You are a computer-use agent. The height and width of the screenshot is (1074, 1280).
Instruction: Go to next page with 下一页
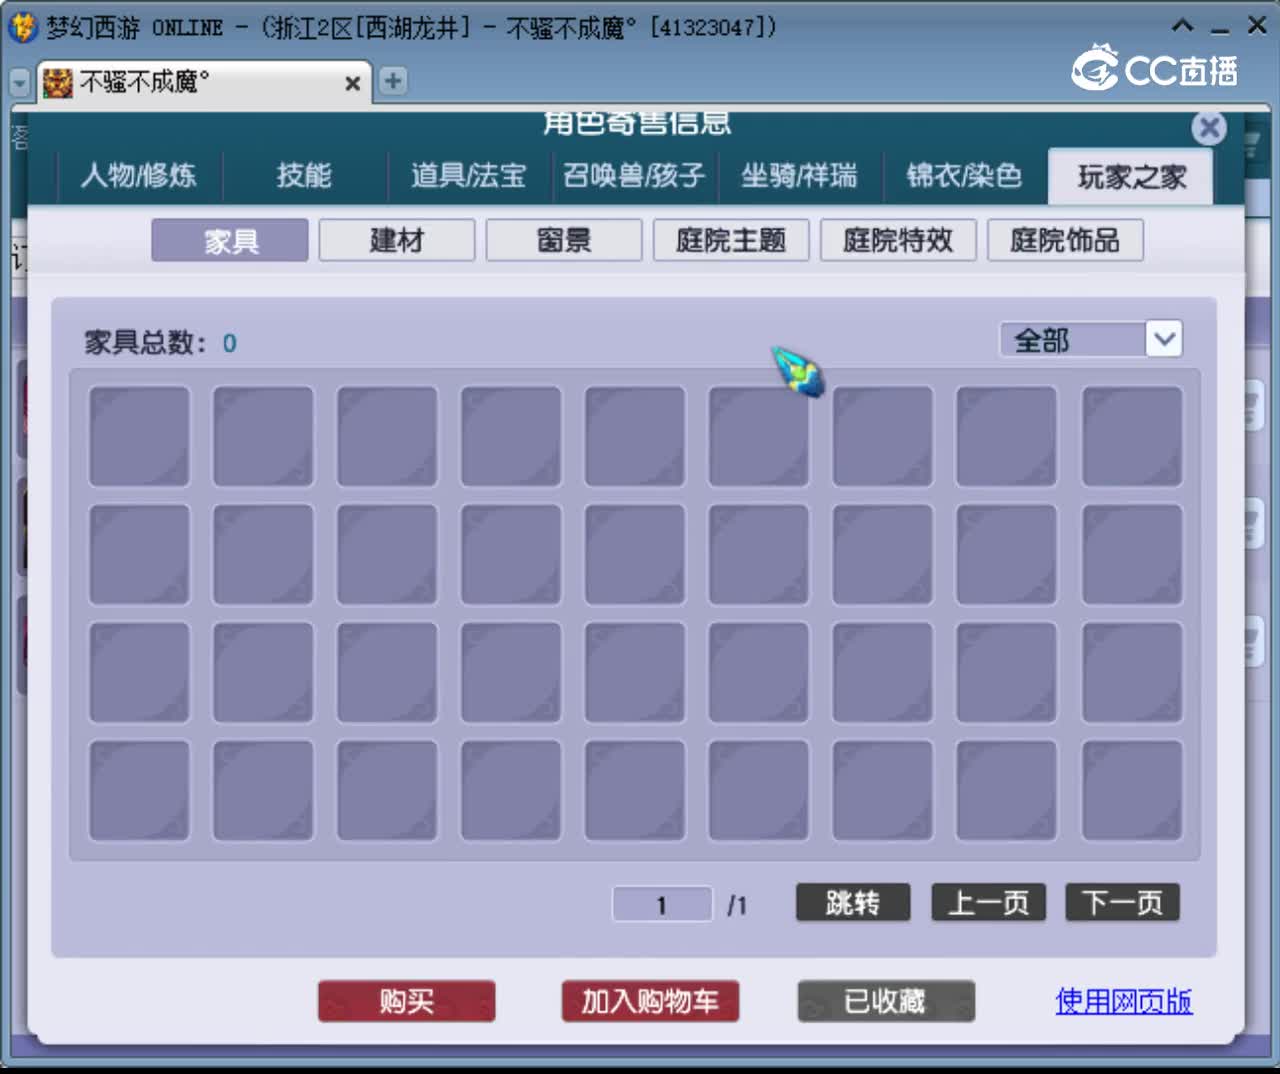point(1123,903)
